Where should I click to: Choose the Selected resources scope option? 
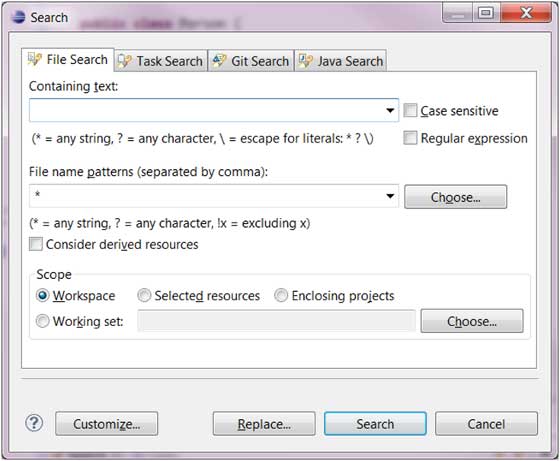pos(144,296)
